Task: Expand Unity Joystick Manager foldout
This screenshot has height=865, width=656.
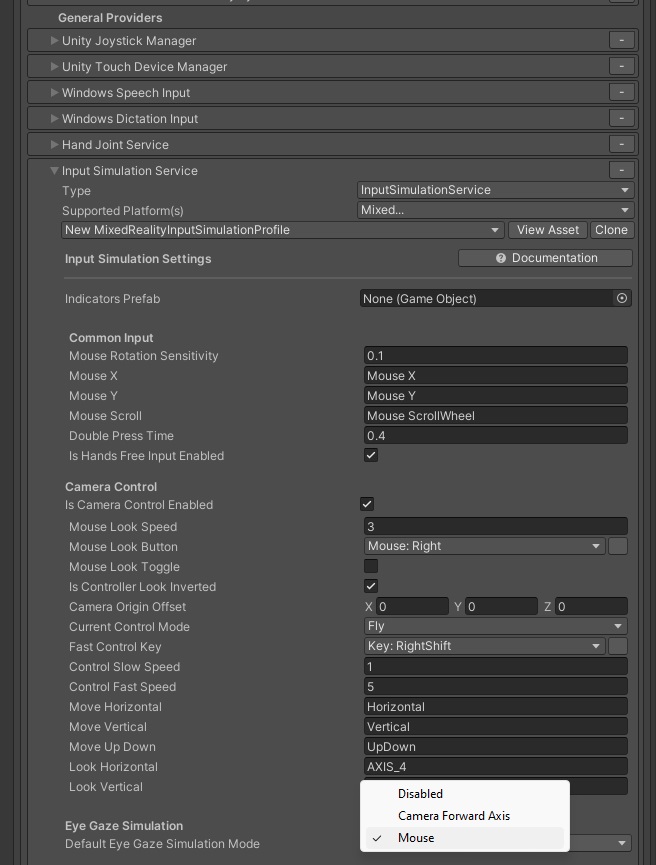Action: (54, 40)
